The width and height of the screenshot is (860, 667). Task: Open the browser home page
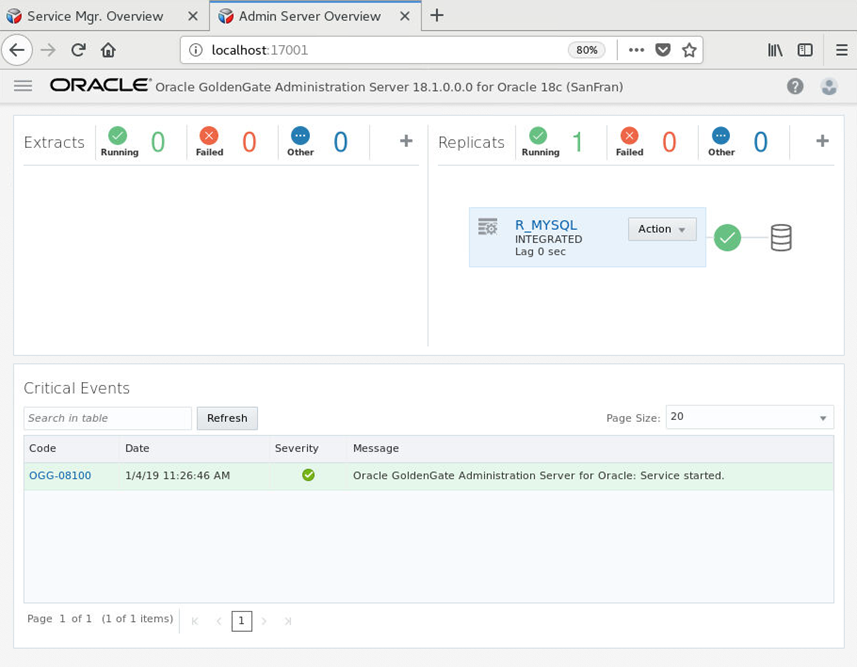click(108, 50)
